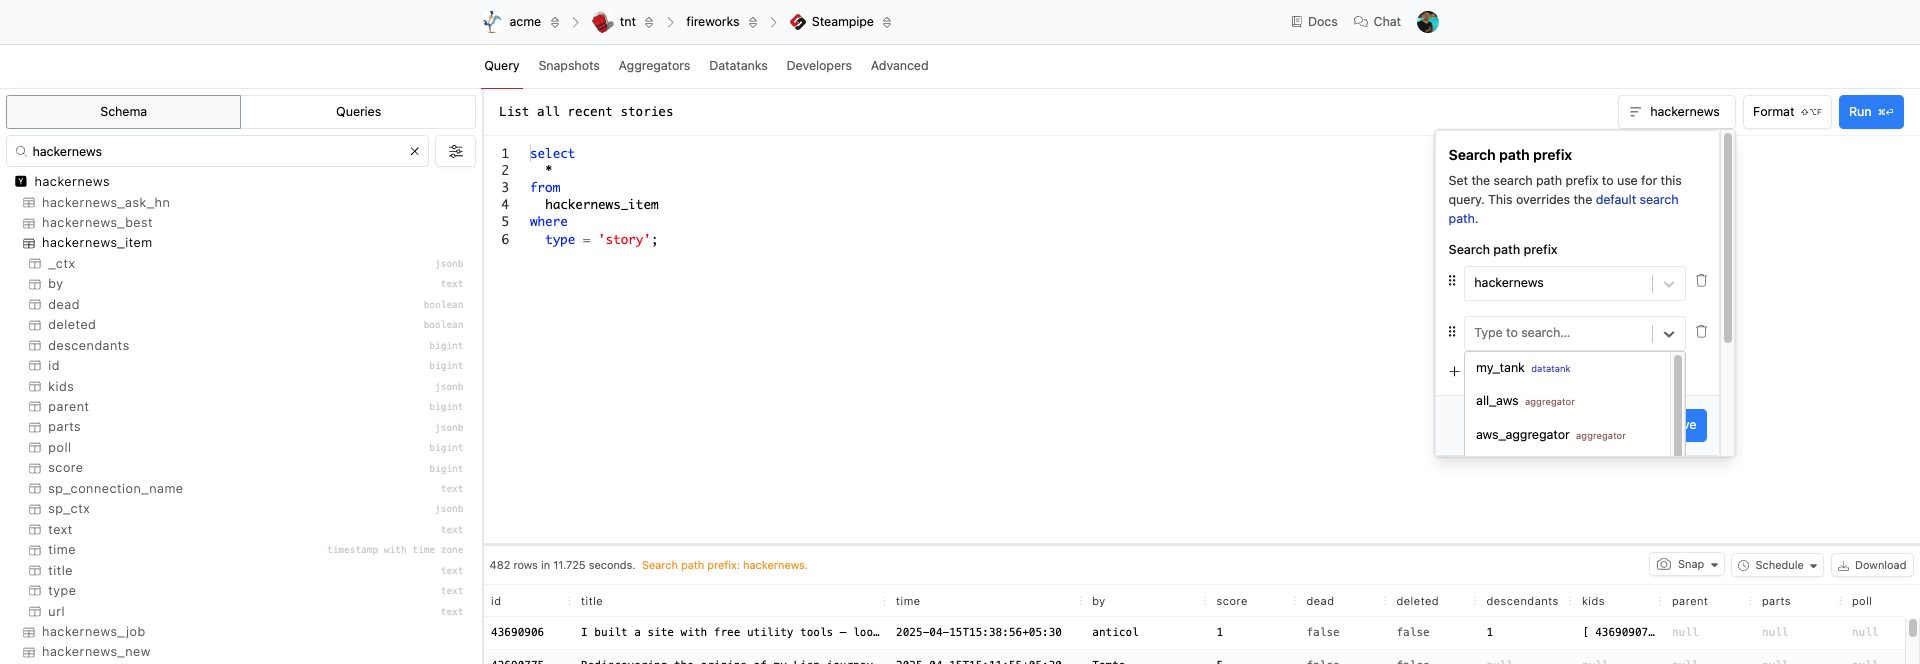Click the plus icon to add path
1920x664 pixels.
[x=1454, y=372]
